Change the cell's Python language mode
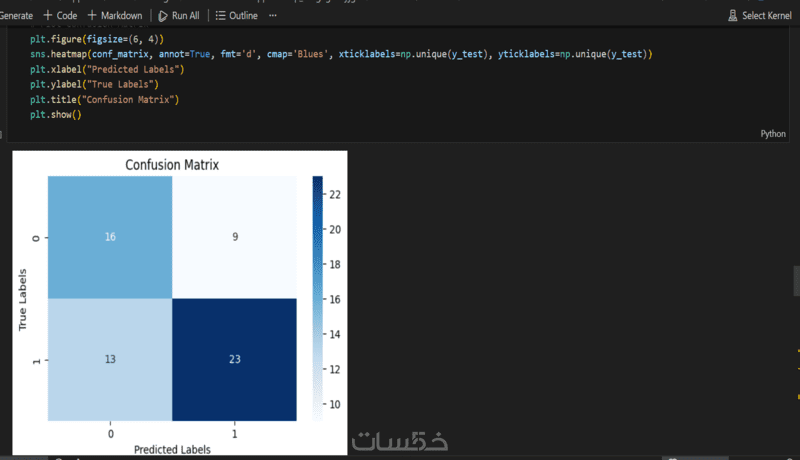 point(772,133)
